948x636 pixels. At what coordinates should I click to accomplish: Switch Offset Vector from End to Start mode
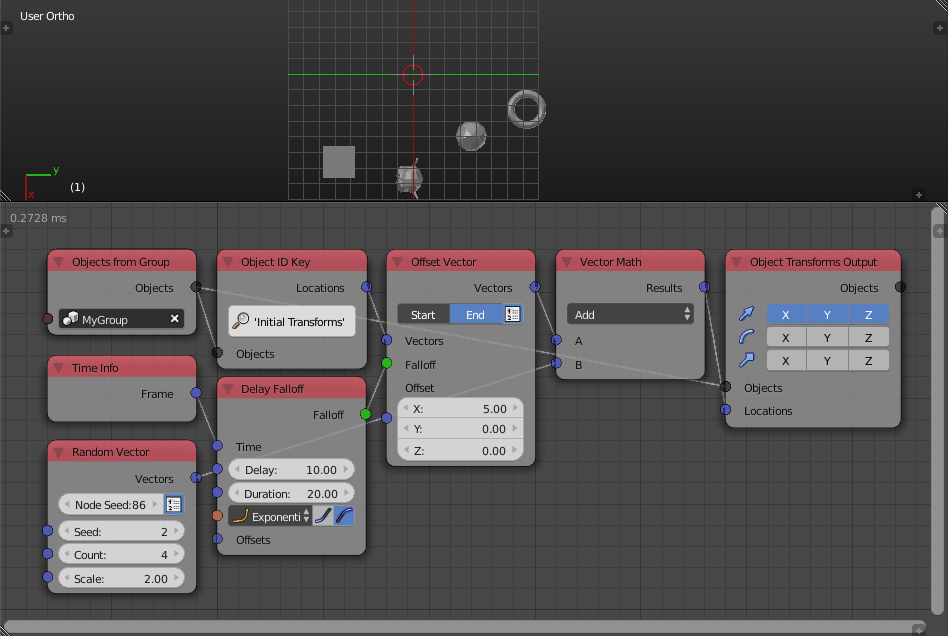coord(423,313)
